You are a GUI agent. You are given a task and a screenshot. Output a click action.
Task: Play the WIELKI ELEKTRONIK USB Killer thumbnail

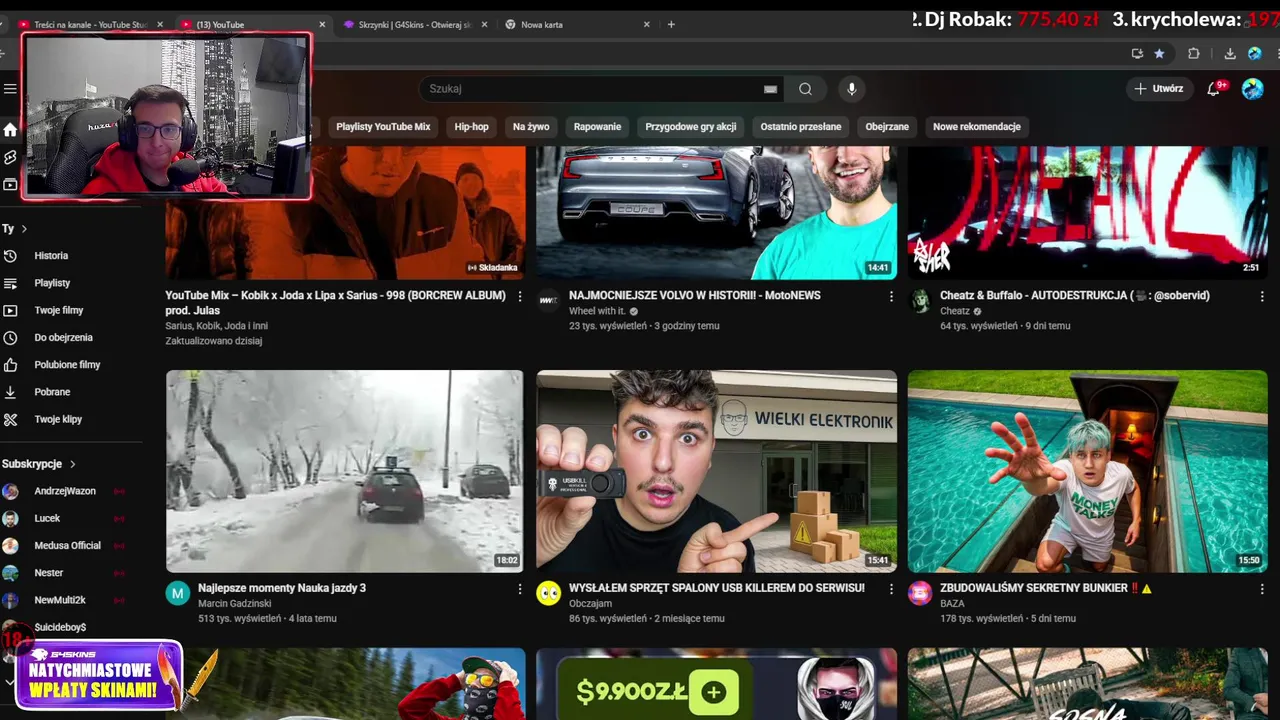pyautogui.click(x=716, y=471)
